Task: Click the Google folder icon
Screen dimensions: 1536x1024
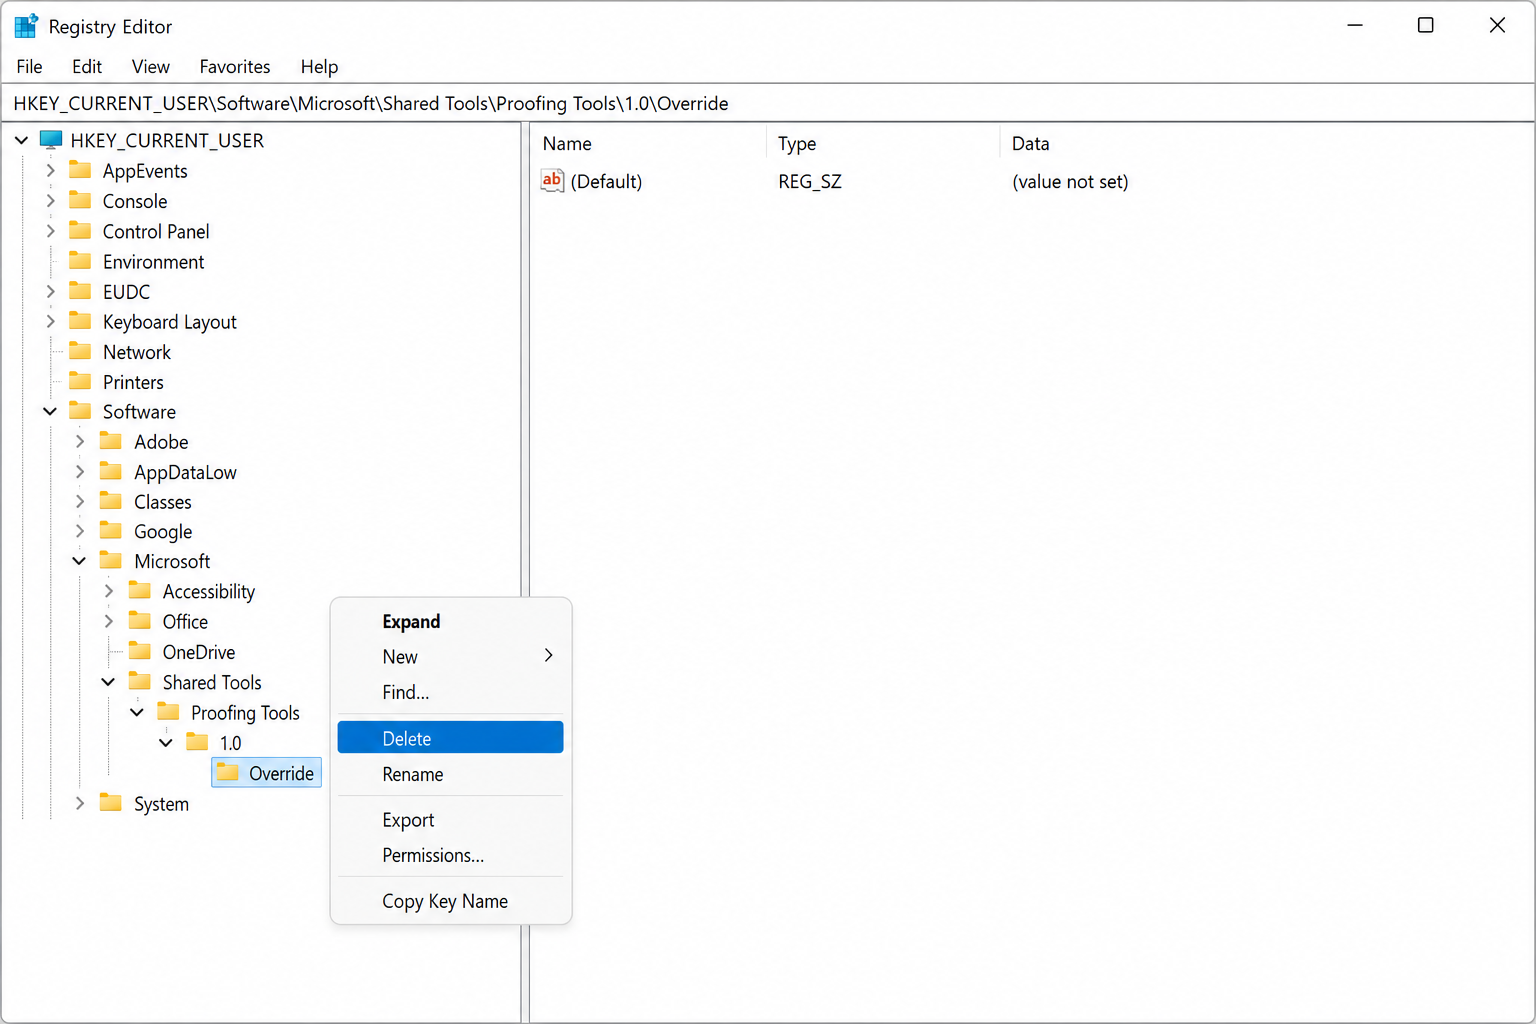Action: 111,531
